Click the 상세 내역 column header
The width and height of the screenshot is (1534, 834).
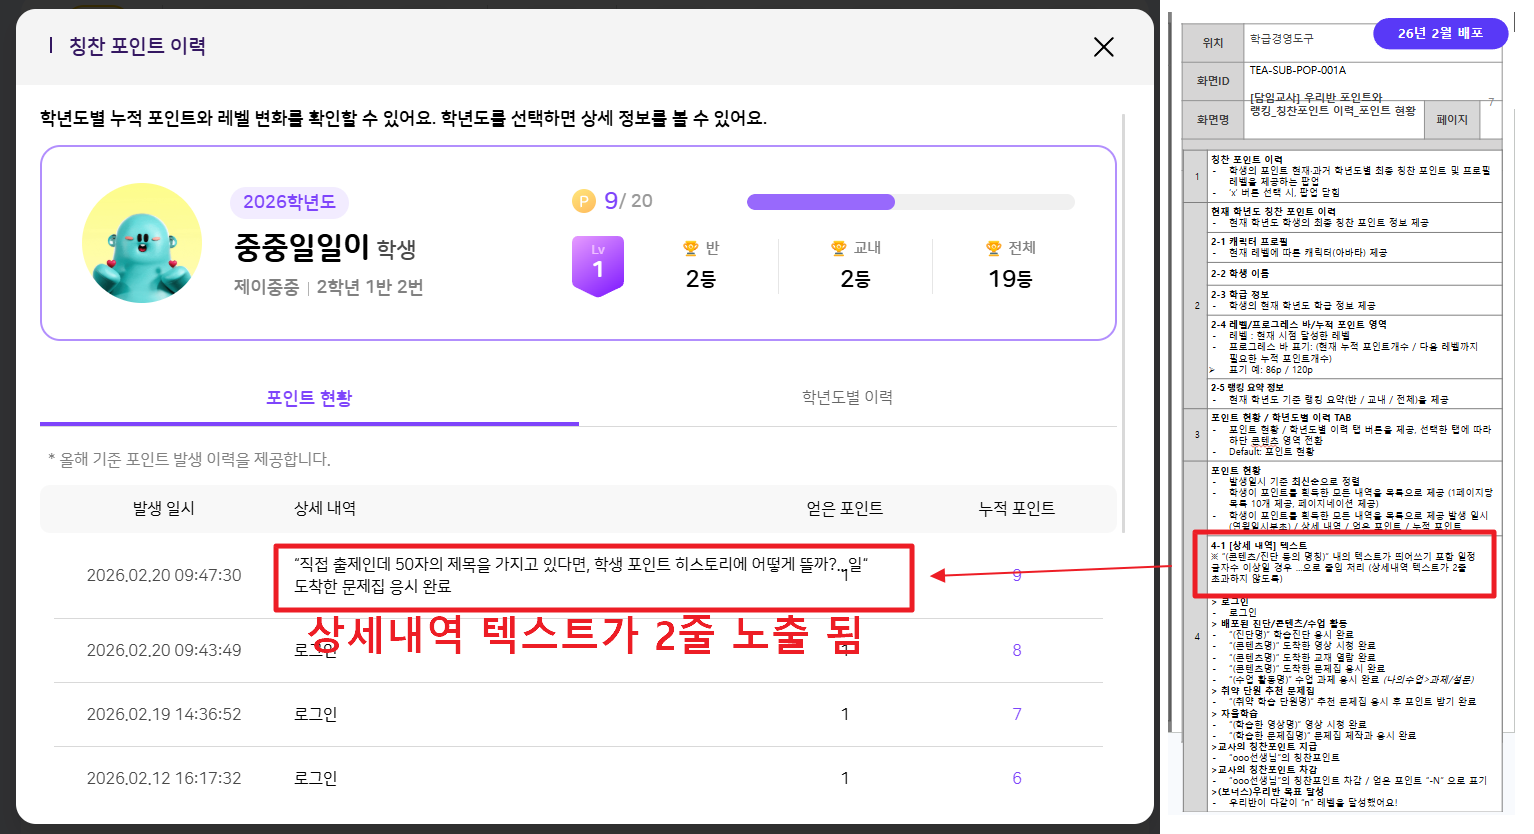tap(325, 508)
